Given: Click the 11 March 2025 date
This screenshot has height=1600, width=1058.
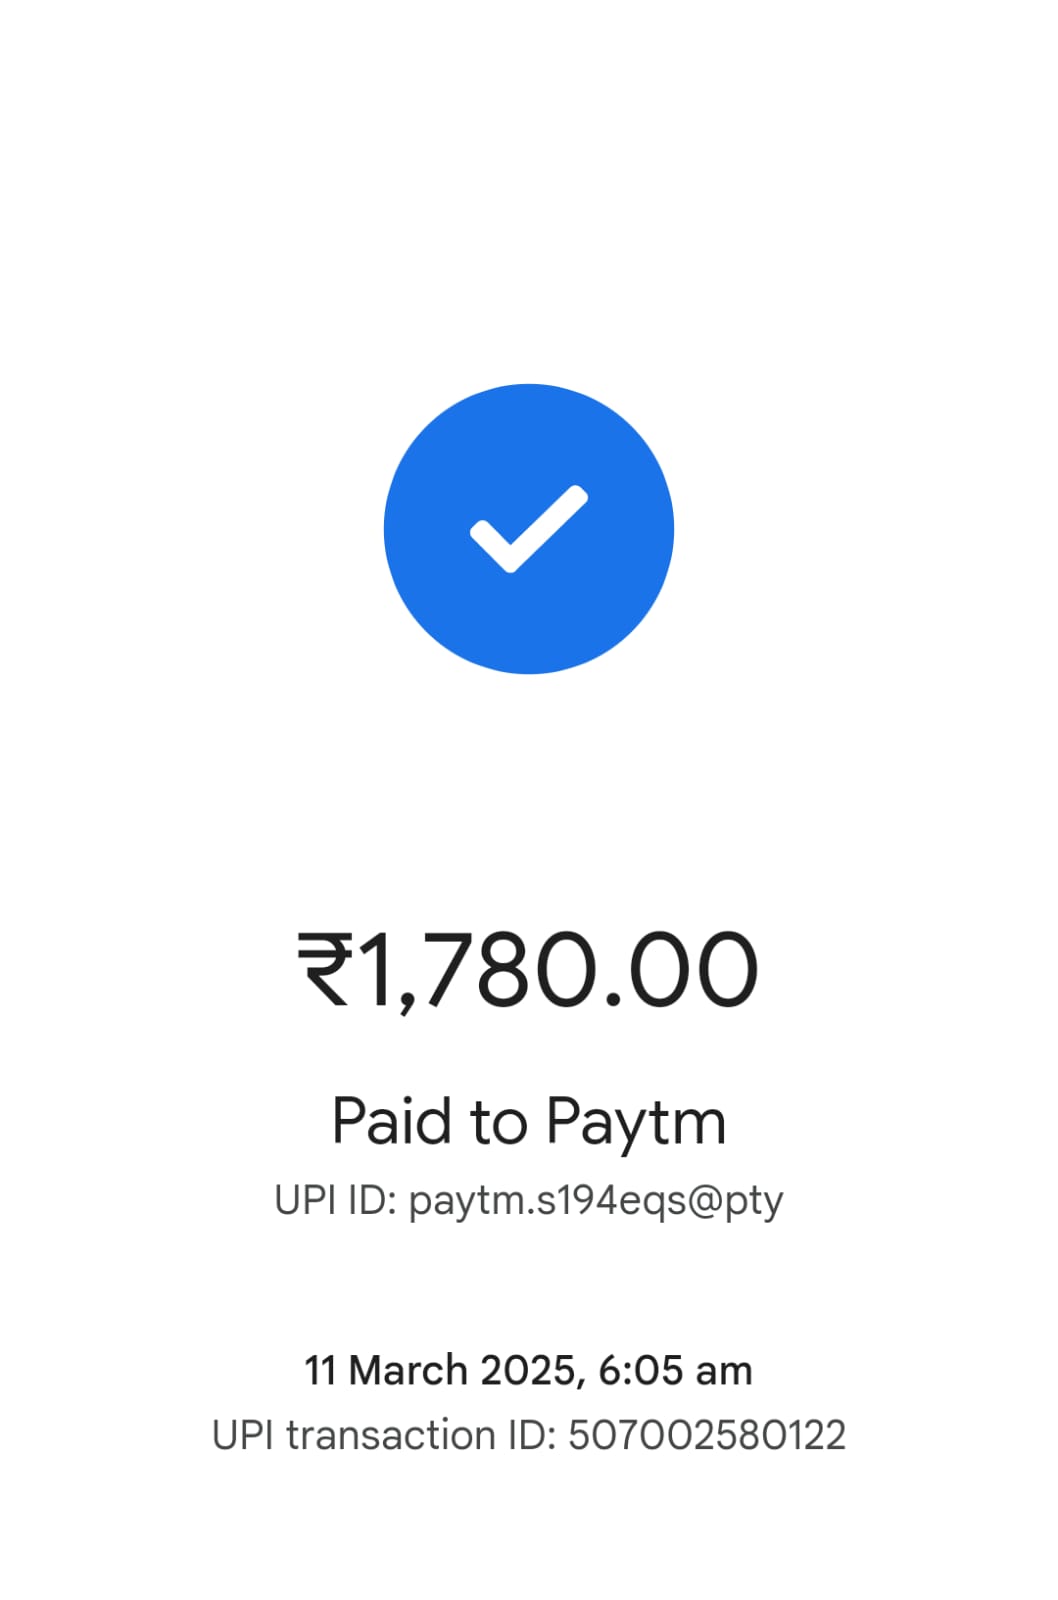Looking at the screenshot, I should pos(445,1371).
